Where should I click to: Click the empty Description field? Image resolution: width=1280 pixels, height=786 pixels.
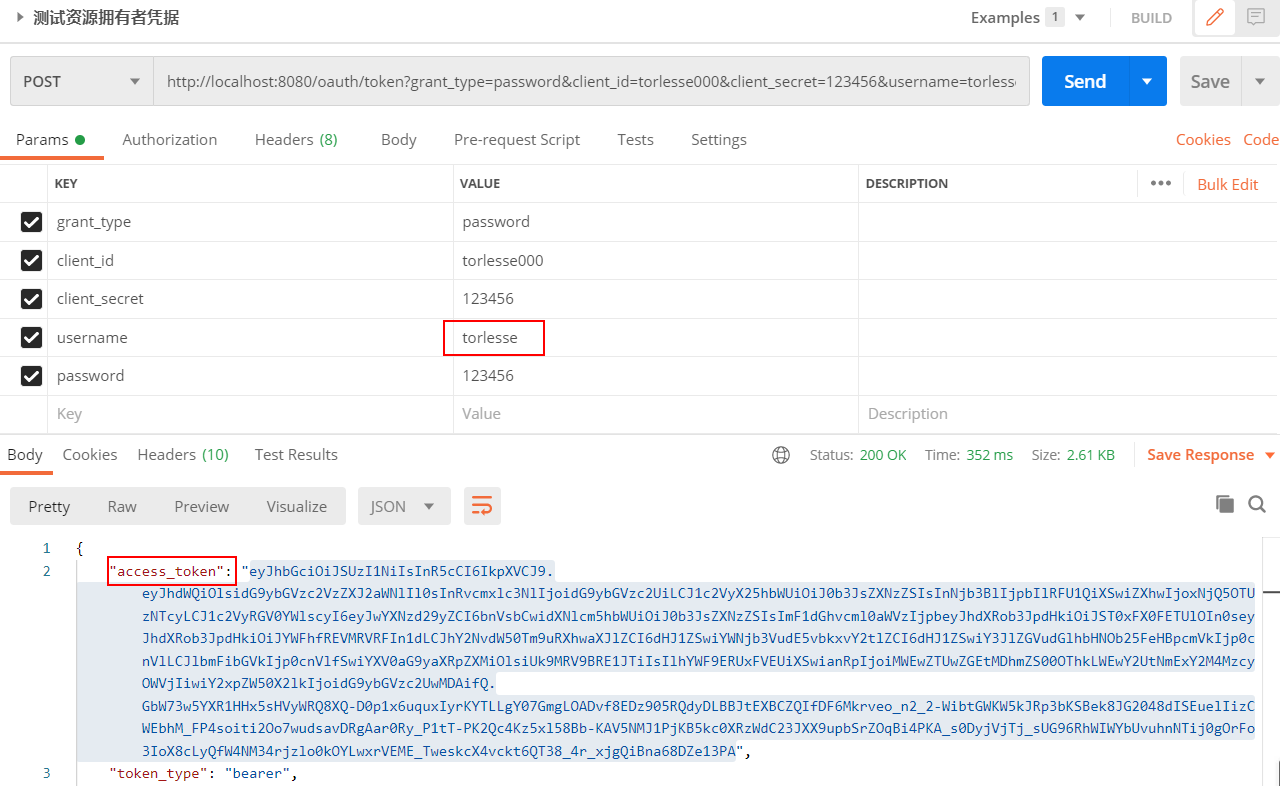coord(1068,414)
